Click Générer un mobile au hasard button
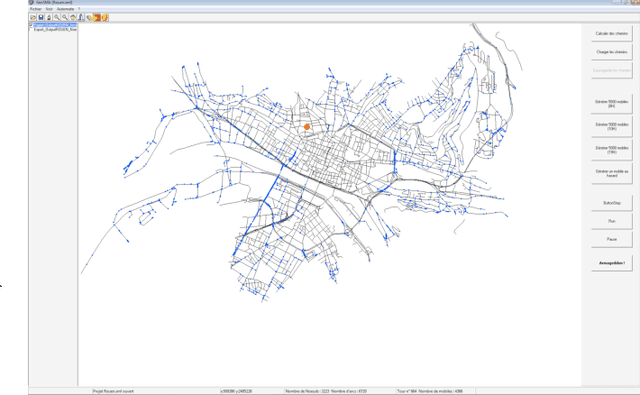The image size is (640, 395). 611,173
